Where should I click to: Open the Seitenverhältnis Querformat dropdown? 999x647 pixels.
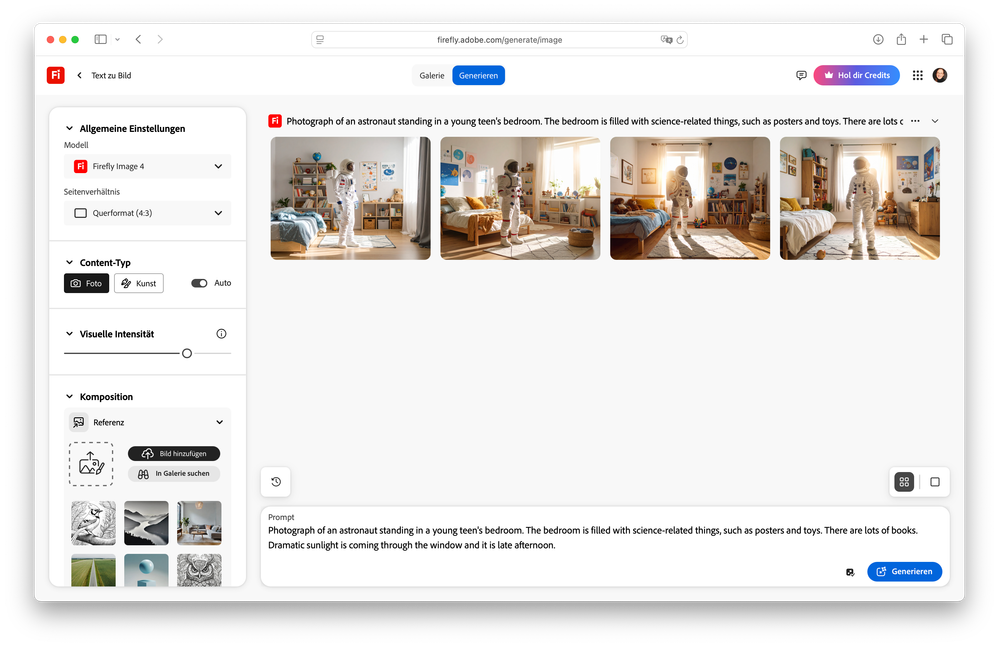147,213
